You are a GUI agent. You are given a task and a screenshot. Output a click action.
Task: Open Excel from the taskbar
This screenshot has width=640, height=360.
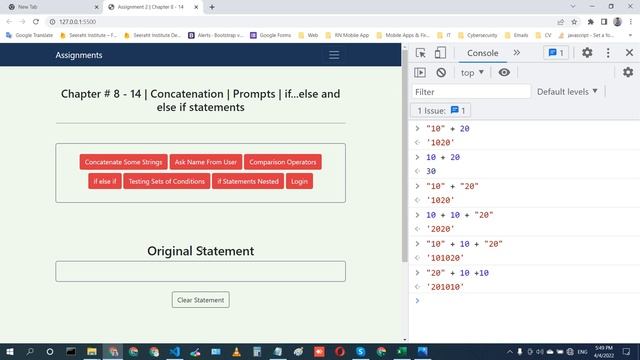402,351
